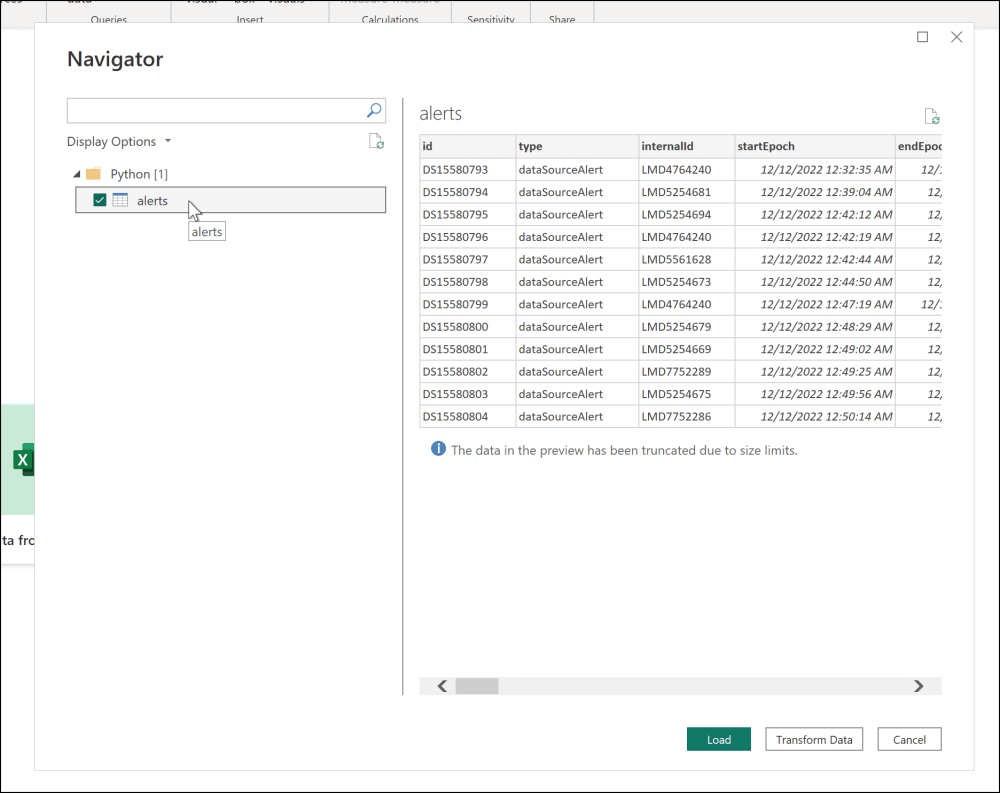Viewport: 1000px width, 793px height.
Task: Uncheck the alerts table checkbox
Action: coord(99,200)
